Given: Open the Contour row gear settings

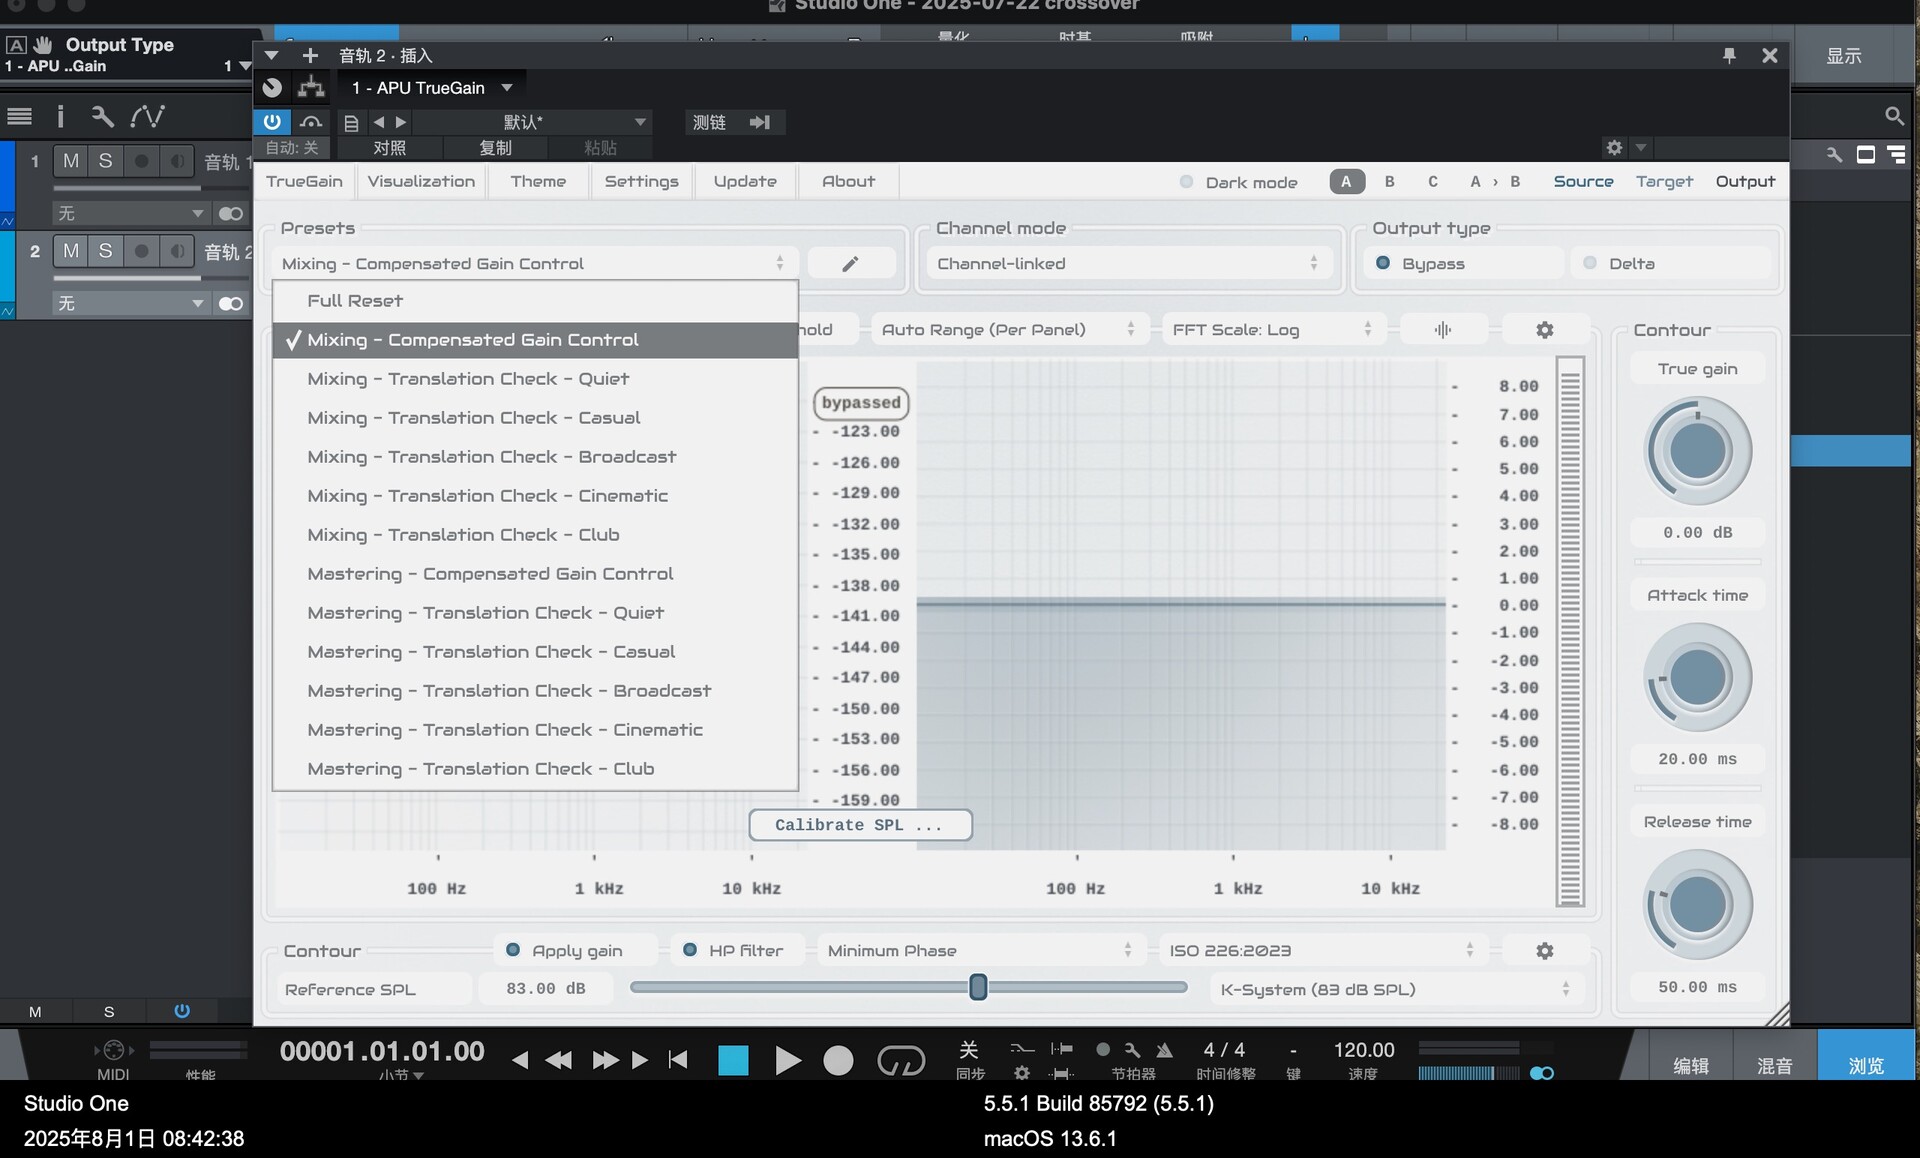Looking at the screenshot, I should pos(1544,951).
